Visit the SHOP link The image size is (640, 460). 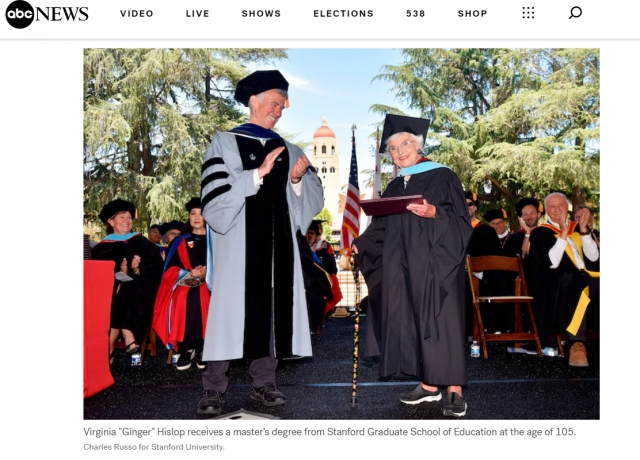472,13
